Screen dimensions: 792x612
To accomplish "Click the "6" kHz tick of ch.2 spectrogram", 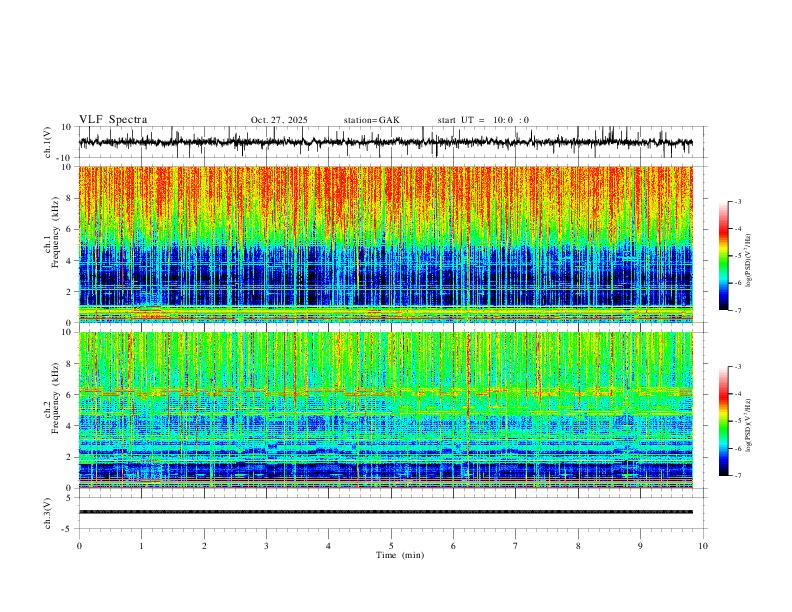I will coord(70,394).
